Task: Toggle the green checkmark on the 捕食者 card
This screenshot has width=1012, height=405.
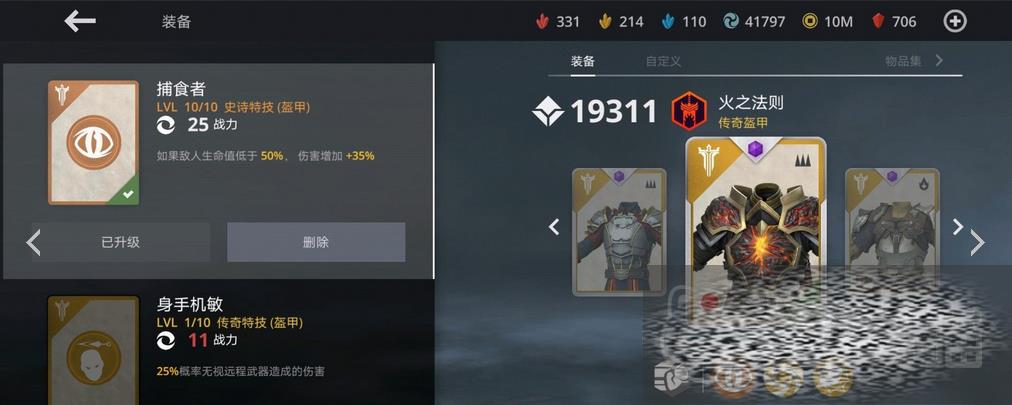Action: 127,193
